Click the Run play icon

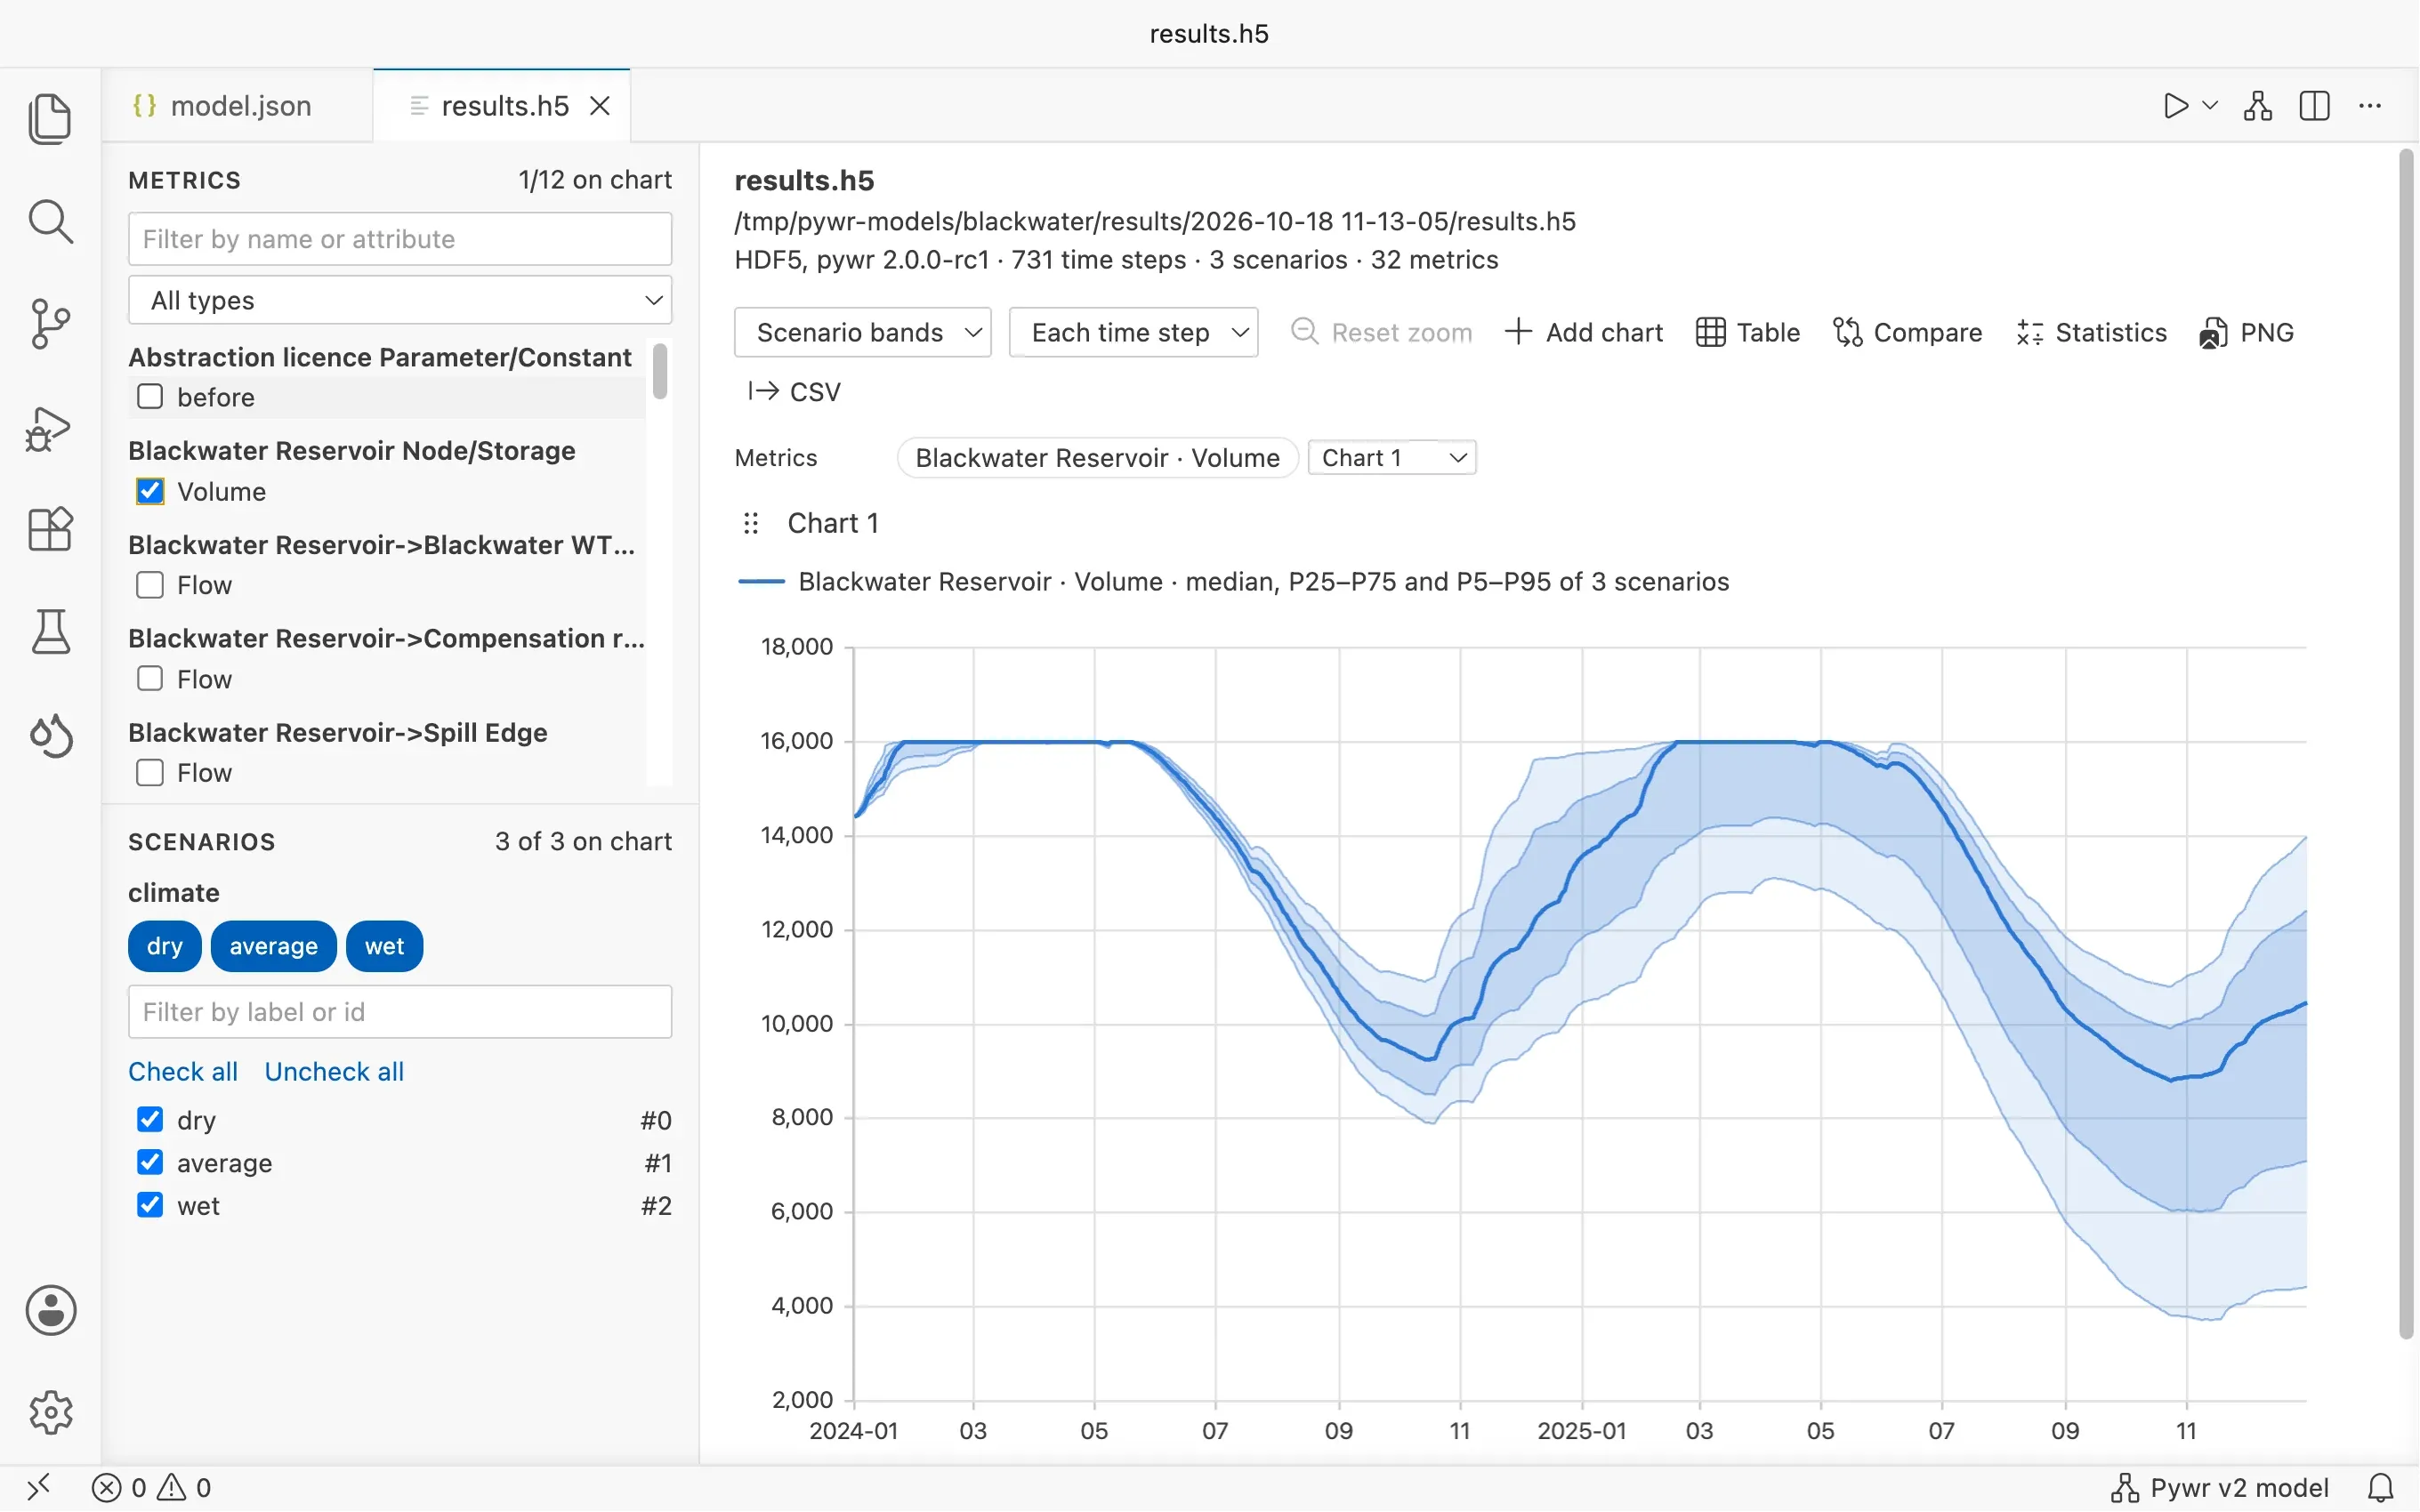click(2175, 106)
